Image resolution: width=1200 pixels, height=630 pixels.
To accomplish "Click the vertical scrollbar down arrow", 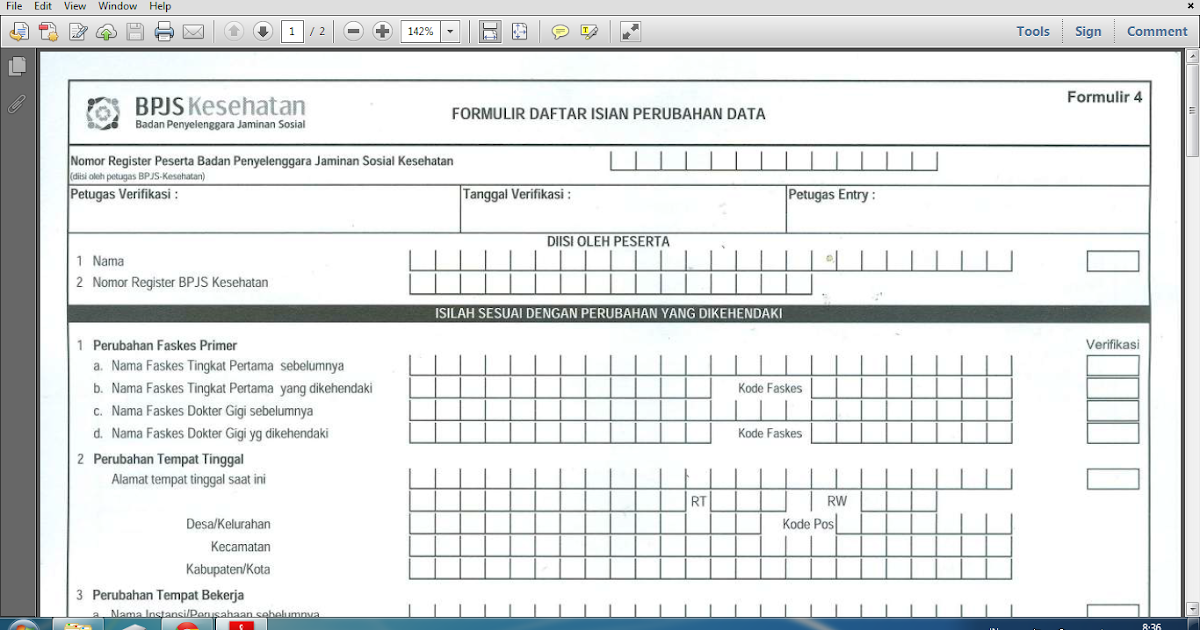I will pyautogui.click(x=1192, y=607).
